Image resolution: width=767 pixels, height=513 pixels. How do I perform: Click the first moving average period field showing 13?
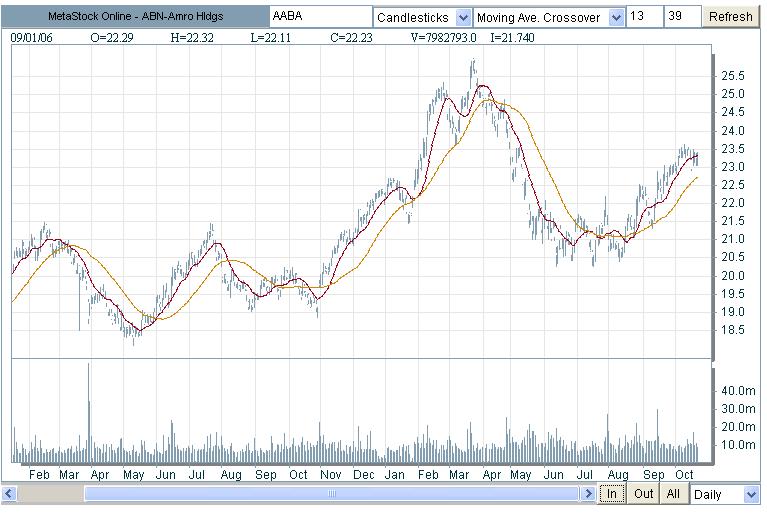644,17
